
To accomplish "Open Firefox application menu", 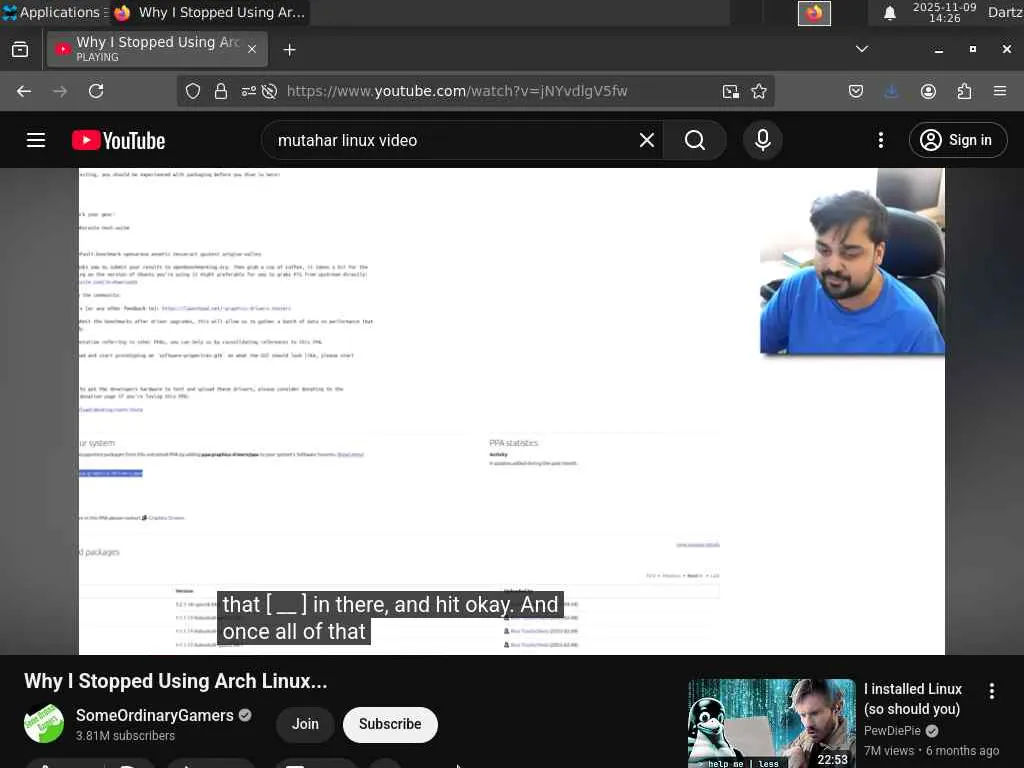I will 1000,91.
